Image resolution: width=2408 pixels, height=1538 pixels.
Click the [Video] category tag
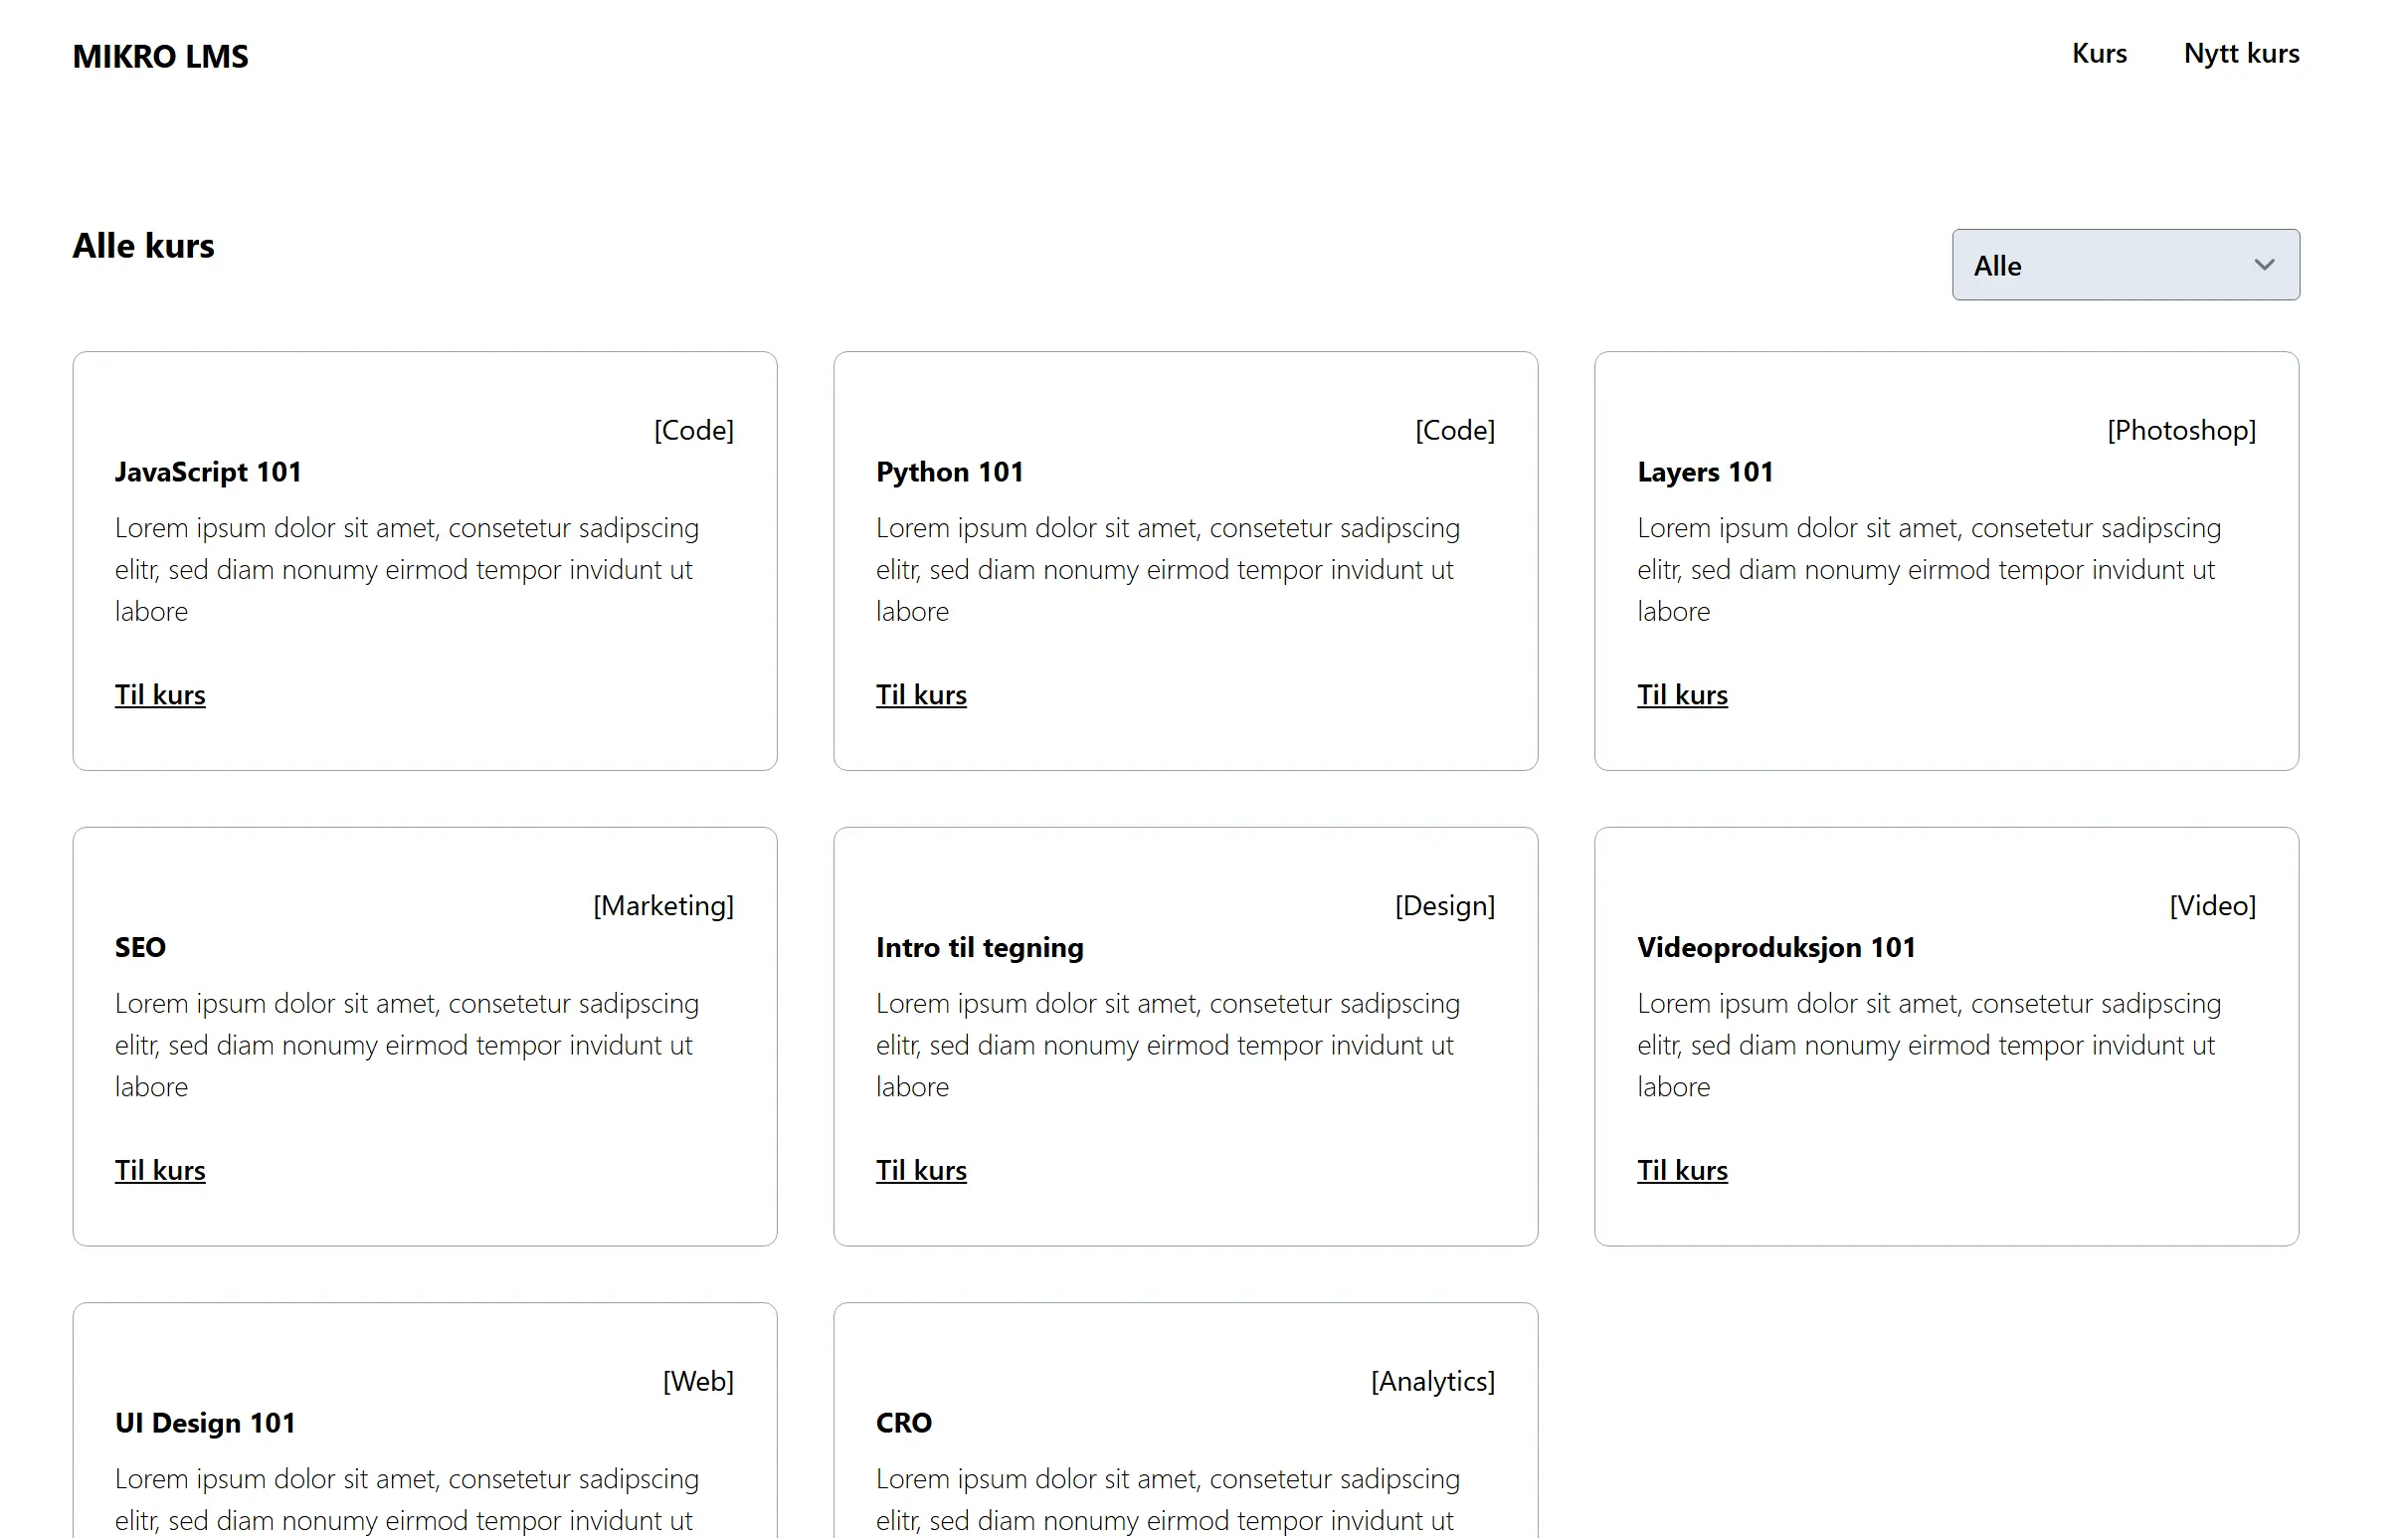tap(2212, 906)
